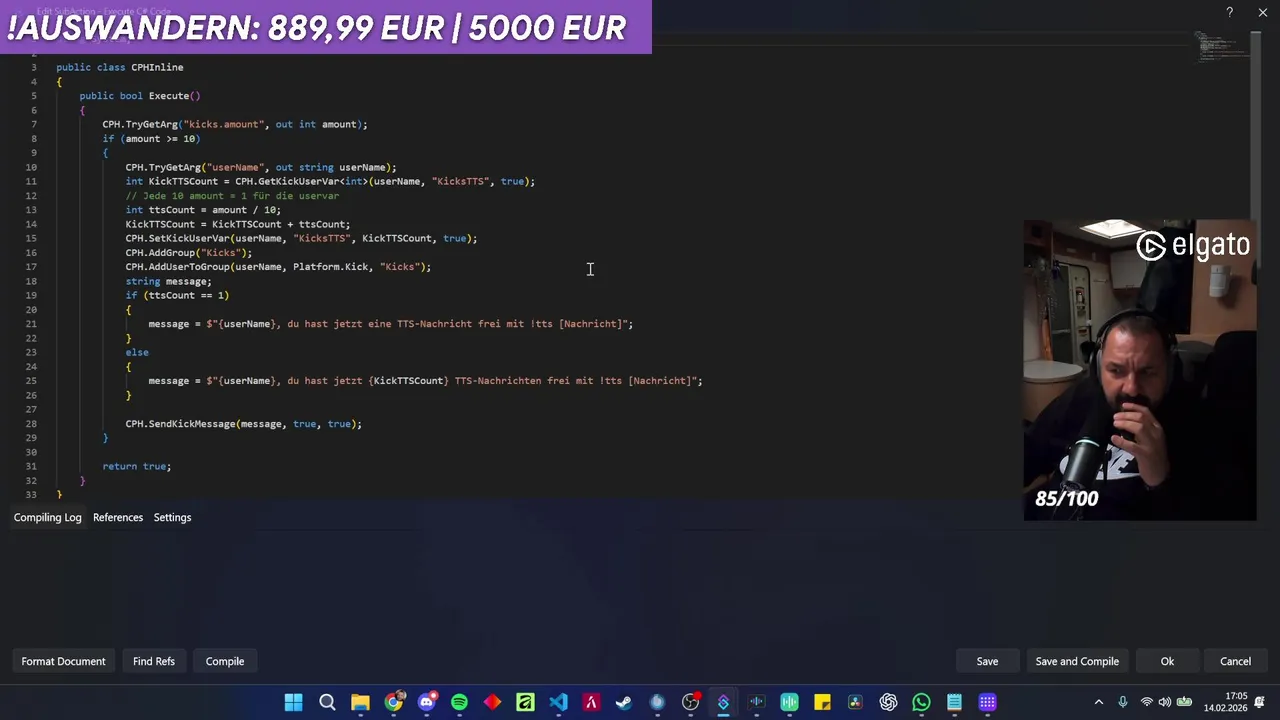1280x720 pixels.
Task: Open Discord from the taskbar
Action: pos(426,702)
